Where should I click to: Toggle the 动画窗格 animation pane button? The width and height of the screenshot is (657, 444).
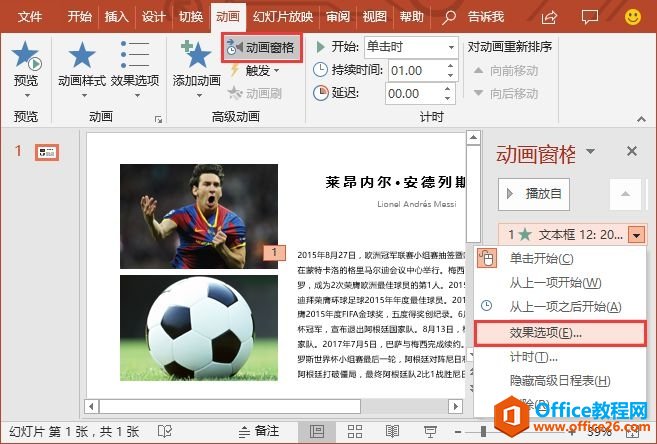pyautogui.click(x=259, y=46)
